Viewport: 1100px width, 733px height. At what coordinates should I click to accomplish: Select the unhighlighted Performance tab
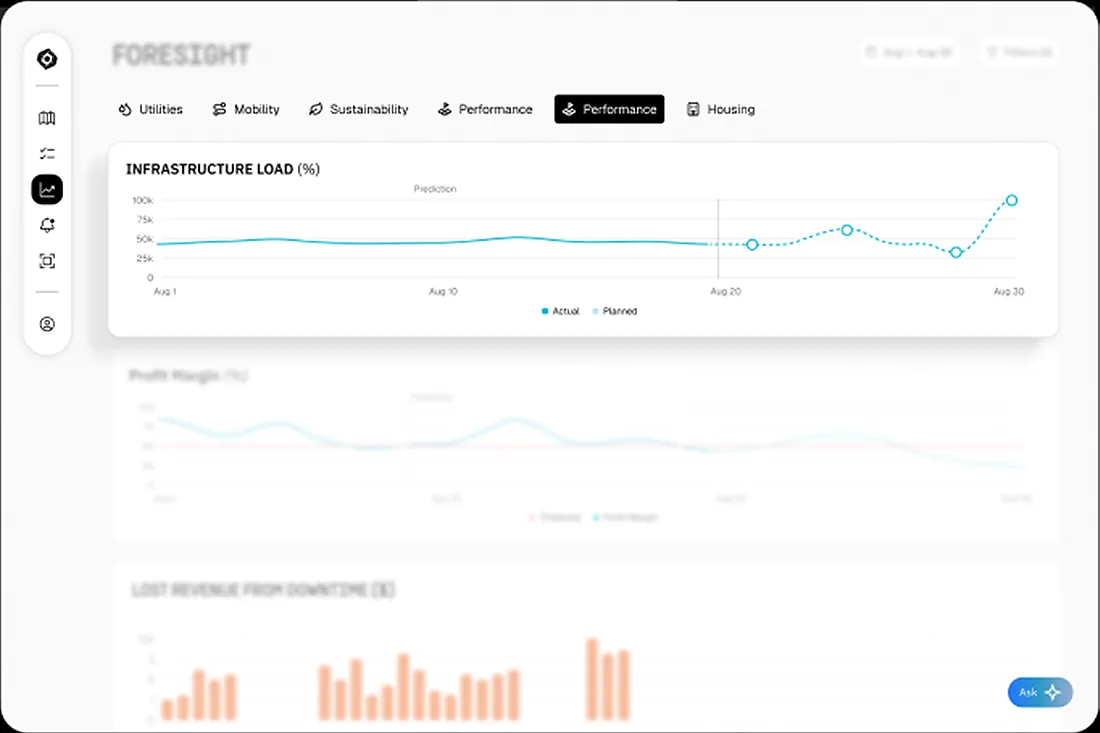click(485, 109)
